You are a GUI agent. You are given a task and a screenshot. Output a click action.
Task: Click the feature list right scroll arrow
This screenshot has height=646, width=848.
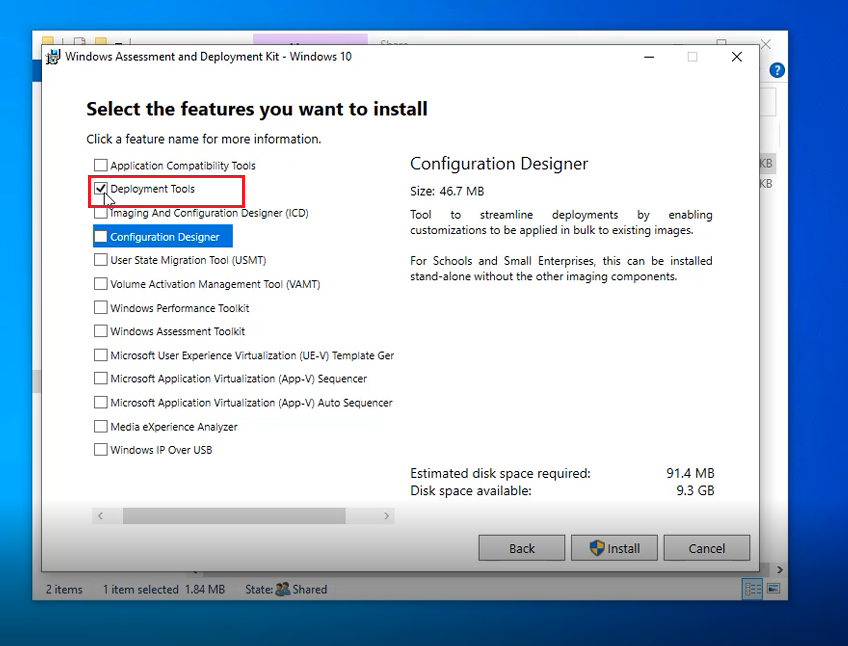coord(386,516)
